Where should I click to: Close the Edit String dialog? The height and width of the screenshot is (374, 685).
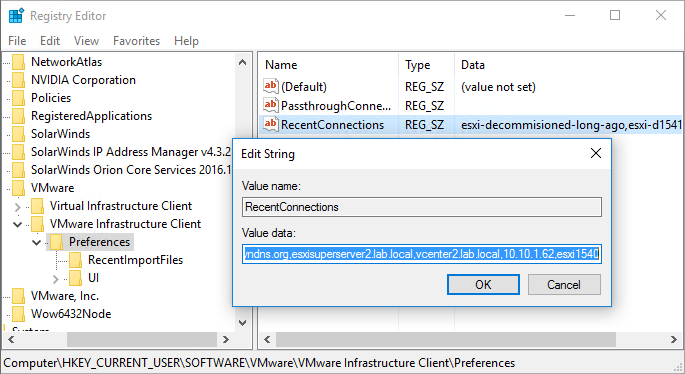[596, 153]
